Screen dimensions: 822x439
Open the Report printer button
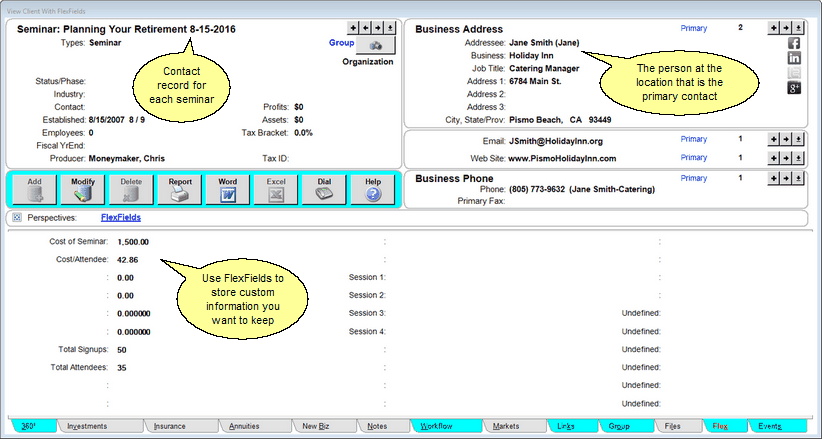tap(180, 189)
